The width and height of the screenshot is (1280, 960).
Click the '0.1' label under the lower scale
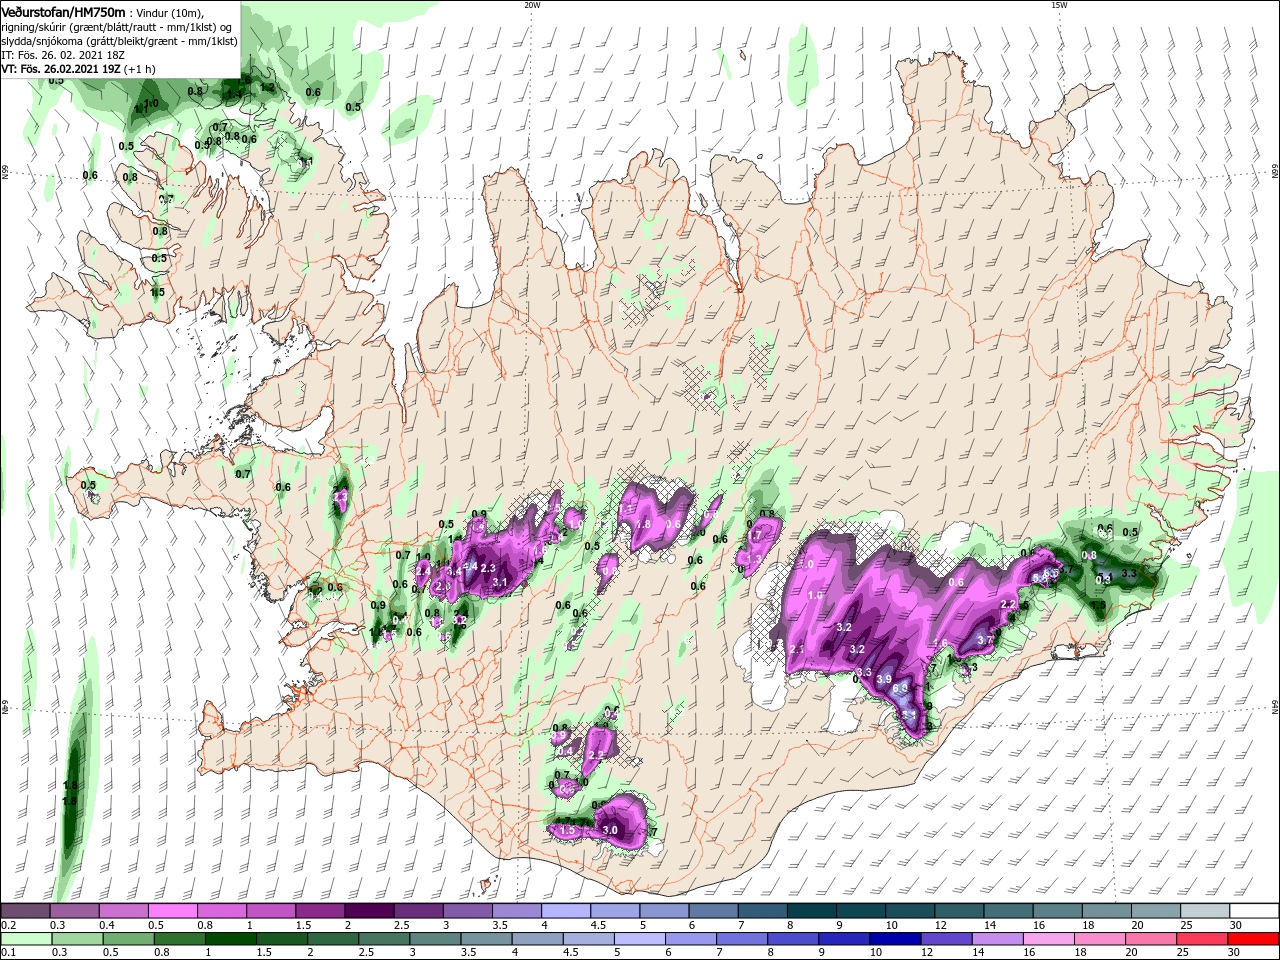[x=9, y=953]
